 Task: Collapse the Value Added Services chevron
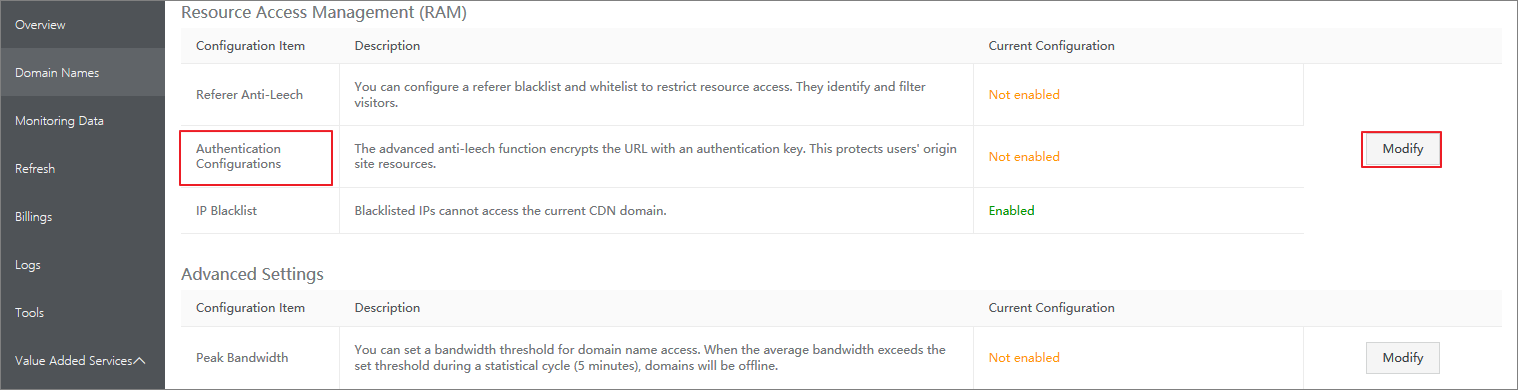click(140, 360)
